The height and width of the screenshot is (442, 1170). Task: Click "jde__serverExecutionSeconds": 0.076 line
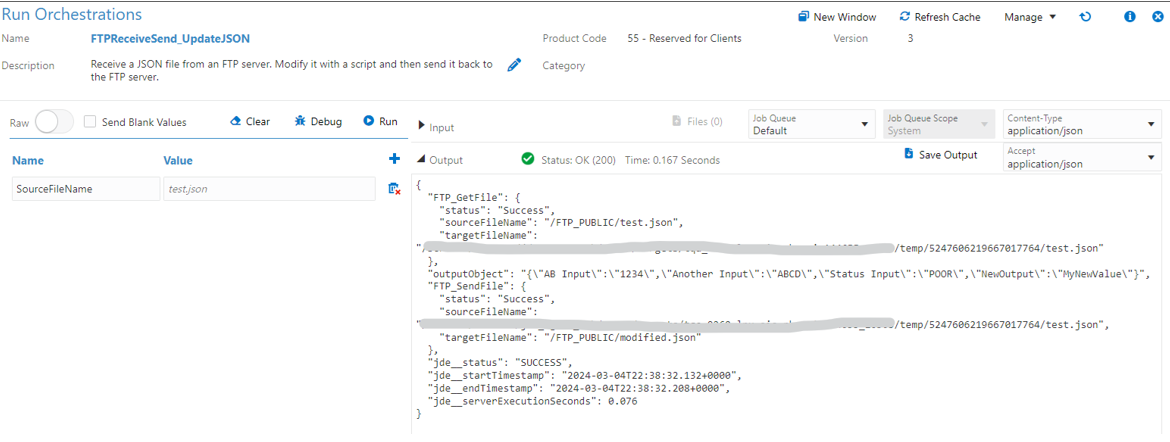[x=532, y=401]
